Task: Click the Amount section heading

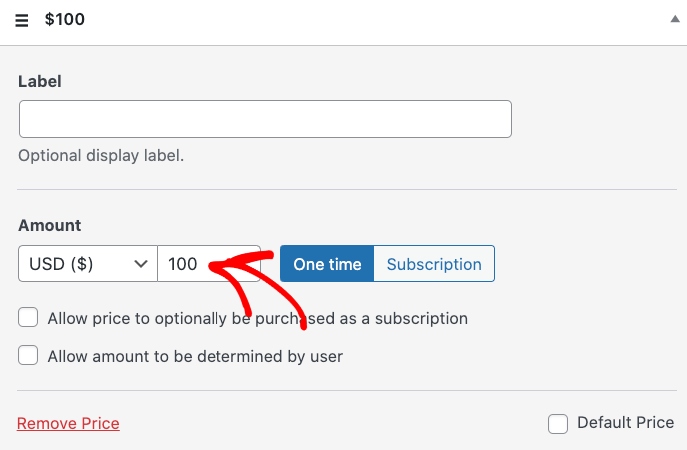Action: coord(50,226)
